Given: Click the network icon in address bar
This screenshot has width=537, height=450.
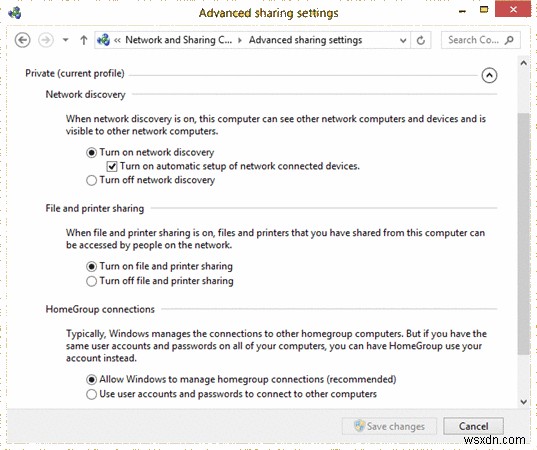Looking at the screenshot, I should 103,40.
